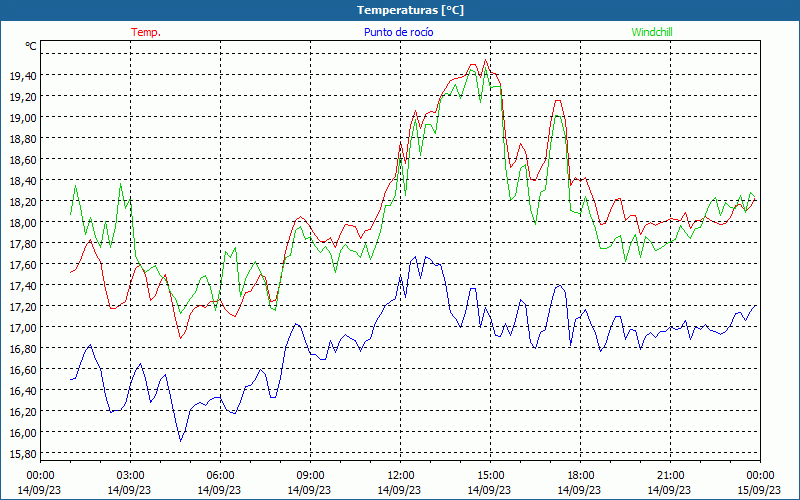
Task: Click the 16,00 axis value
Action: [23, 432]
